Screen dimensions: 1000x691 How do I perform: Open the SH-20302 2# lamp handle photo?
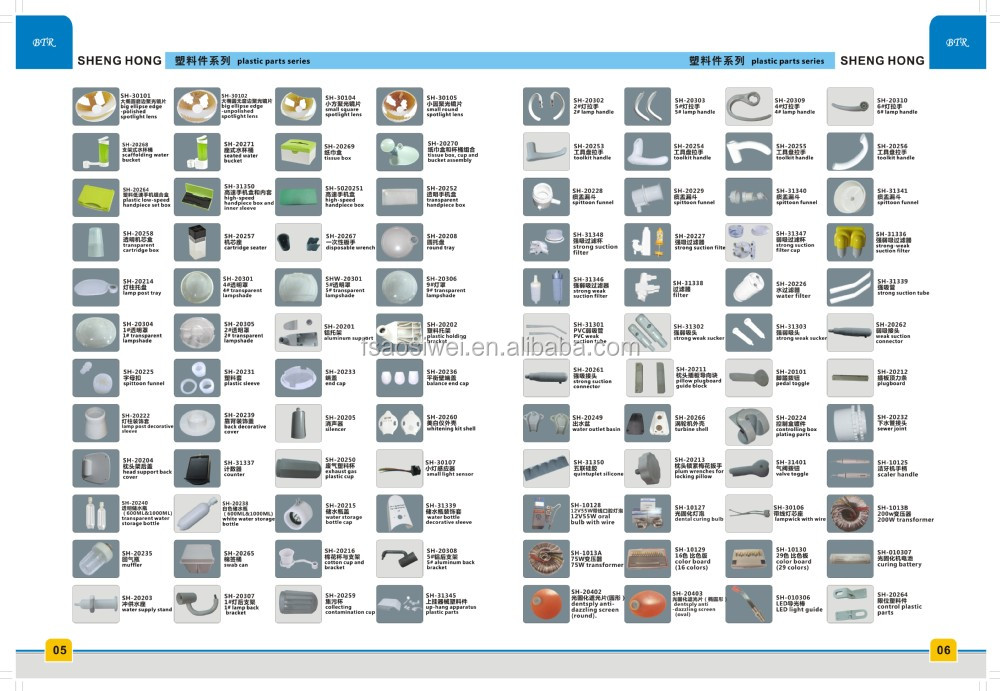(x=546, y=106)
